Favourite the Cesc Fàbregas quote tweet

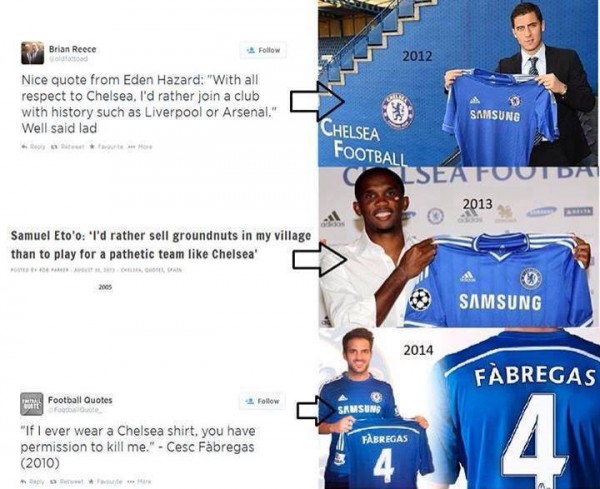pyautogui.click(x=106, y=481)
